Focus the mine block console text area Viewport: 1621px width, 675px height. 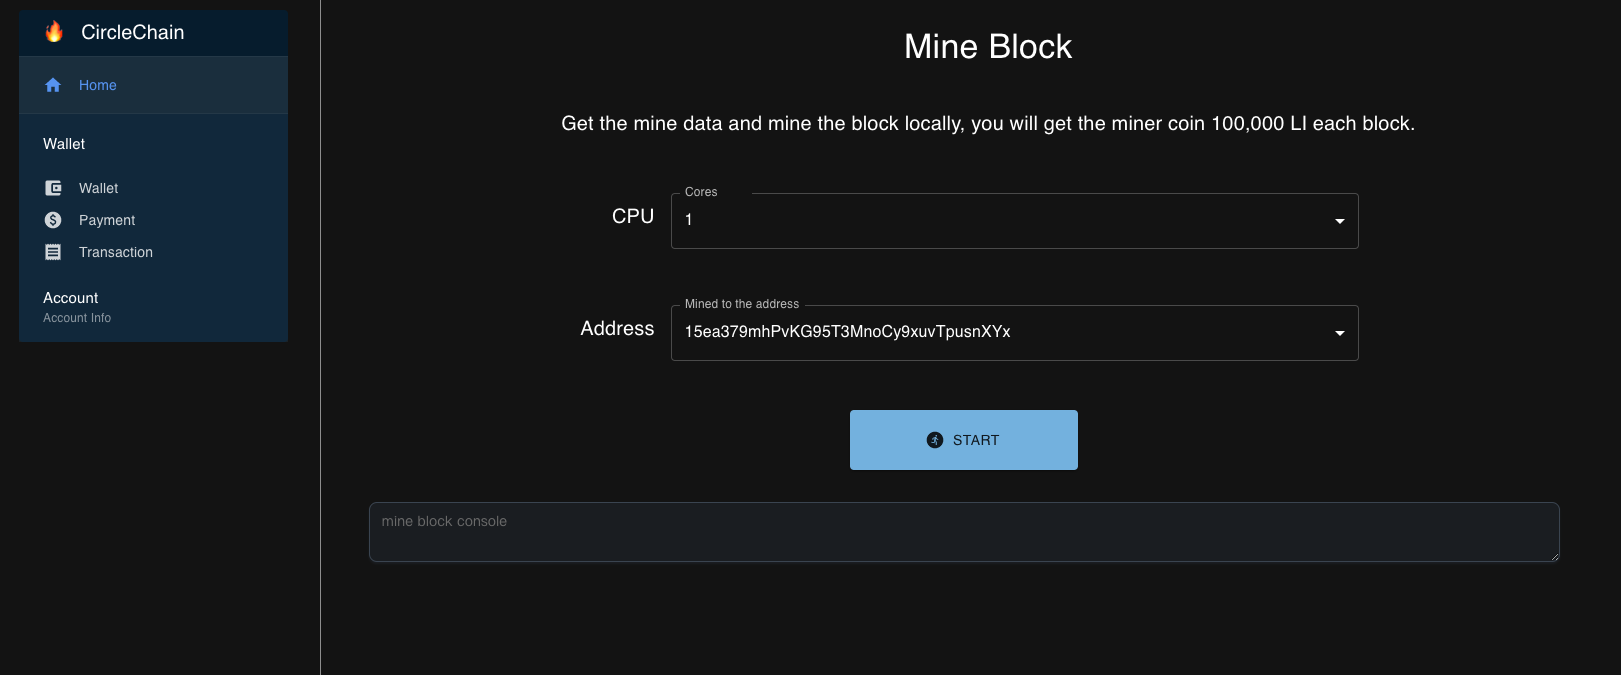point(963,532)
